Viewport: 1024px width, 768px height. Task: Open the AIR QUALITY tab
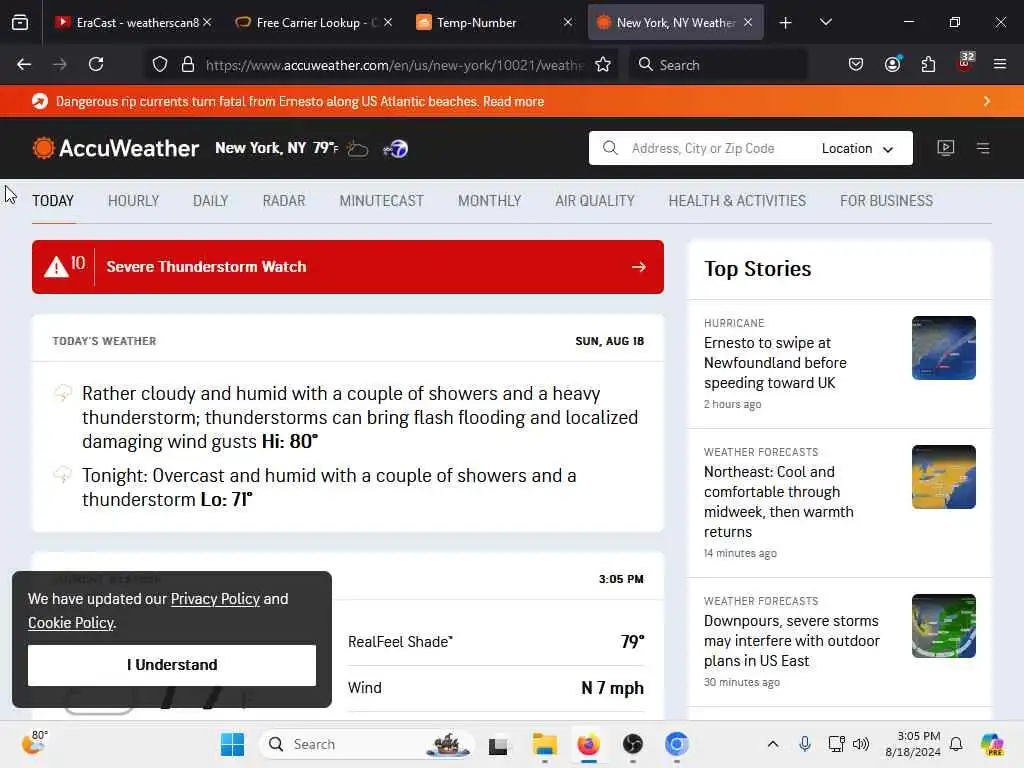point(594,200)
